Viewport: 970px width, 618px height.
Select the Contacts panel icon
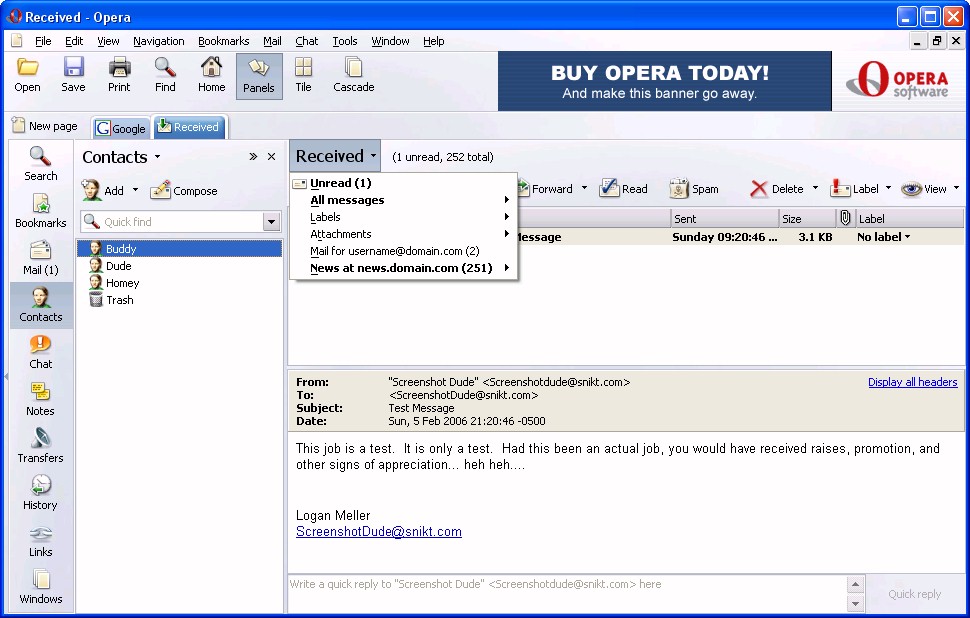(41, 305)
